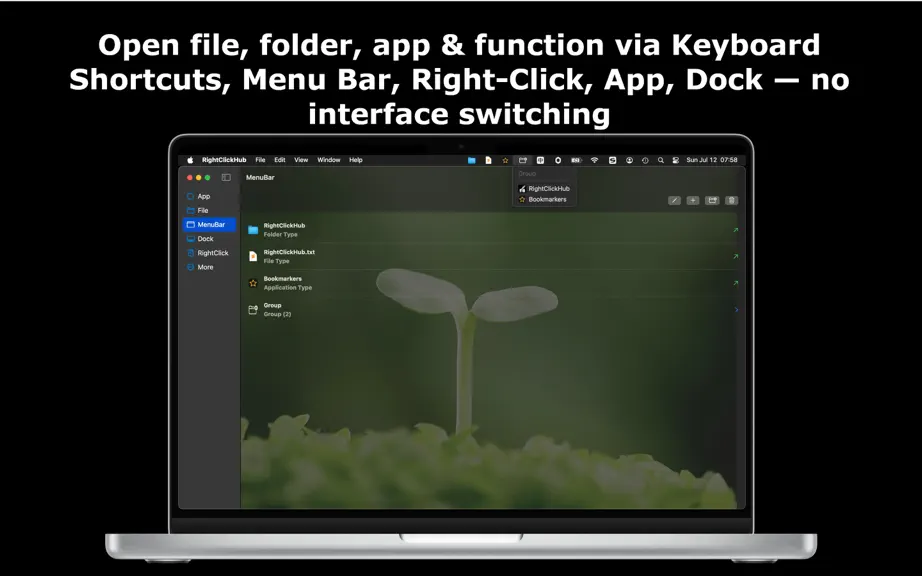Choose RightClickHub in Group dropdown
This screenshot has height=576, width=922.
tap(544, 189)
